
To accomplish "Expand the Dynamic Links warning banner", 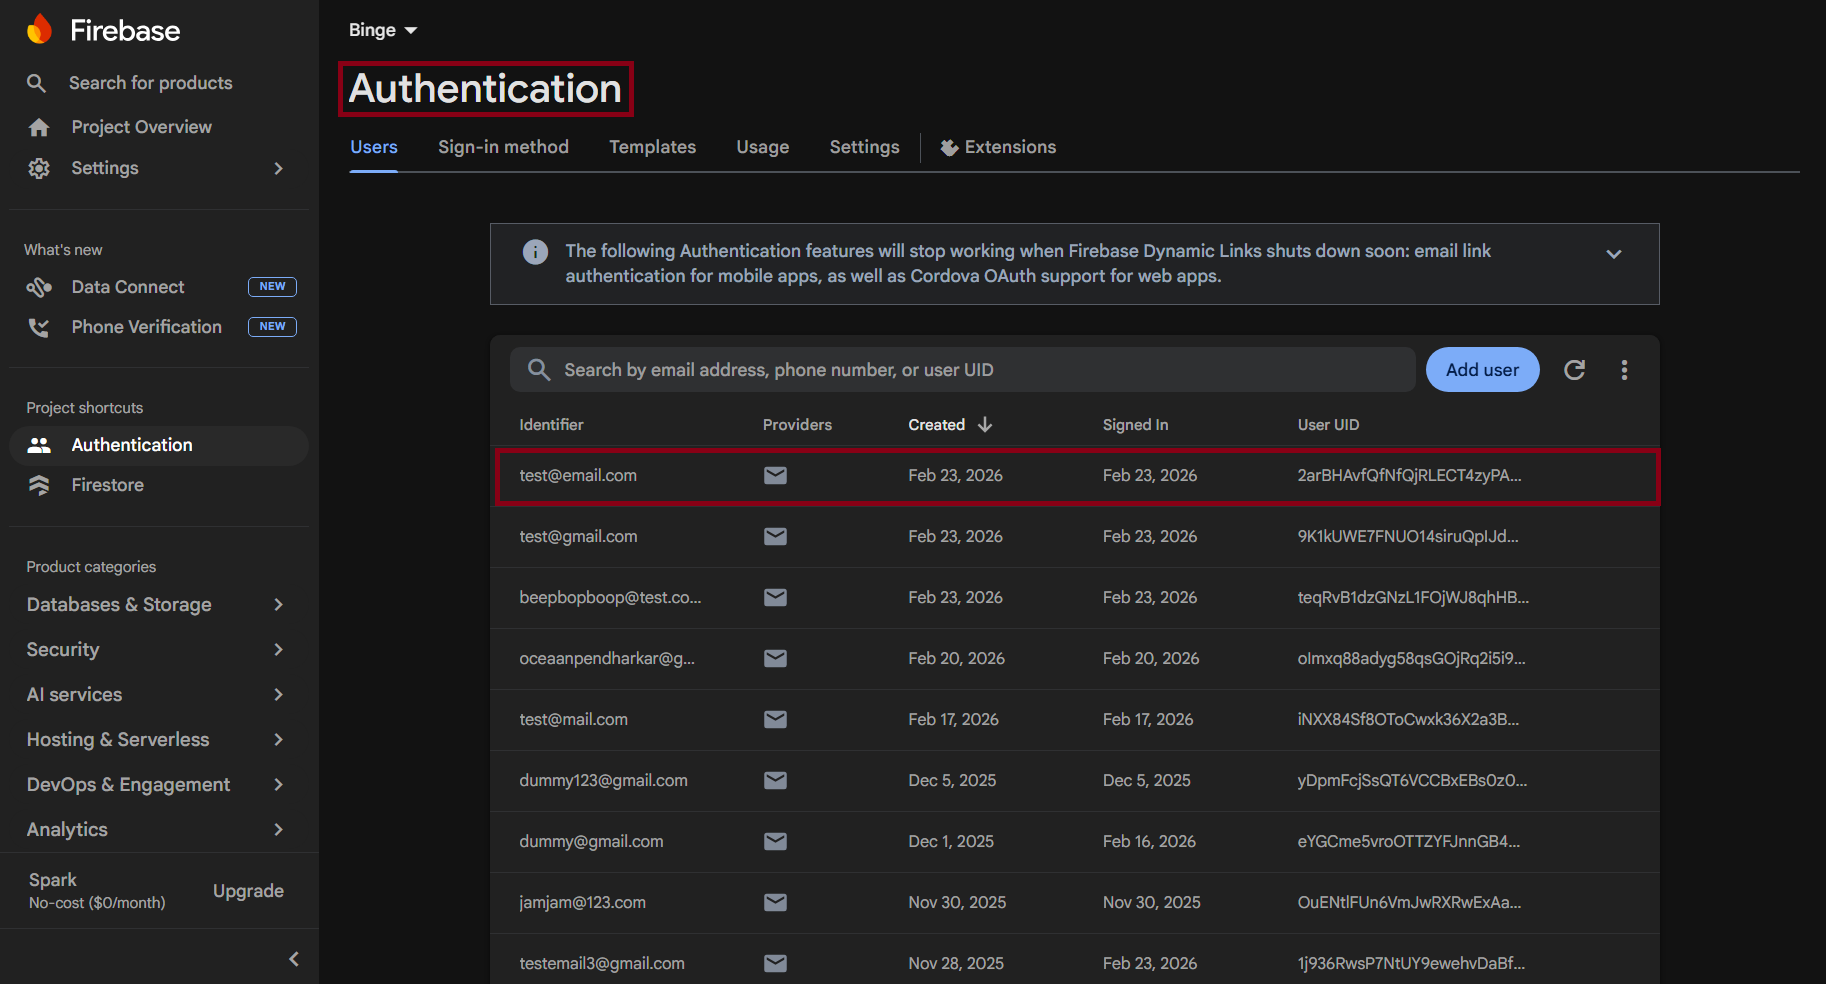I will pyautogui.click(x=1613, y=254).
